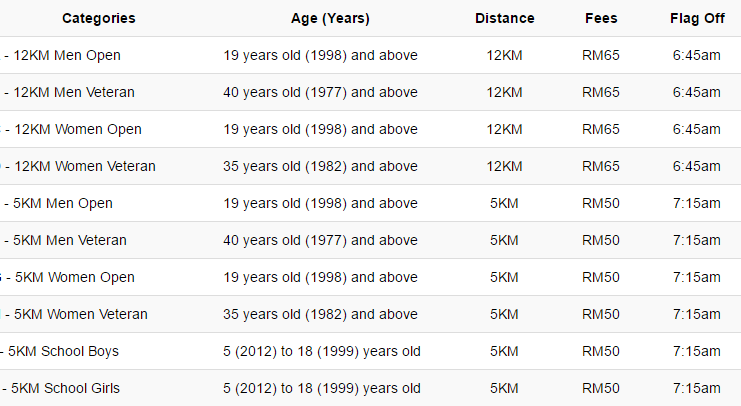Click the 12KM Men Veteran age requirement
The height and width of the screenshot is (406, 741).
pyautogui.click(x=320, y=92)
